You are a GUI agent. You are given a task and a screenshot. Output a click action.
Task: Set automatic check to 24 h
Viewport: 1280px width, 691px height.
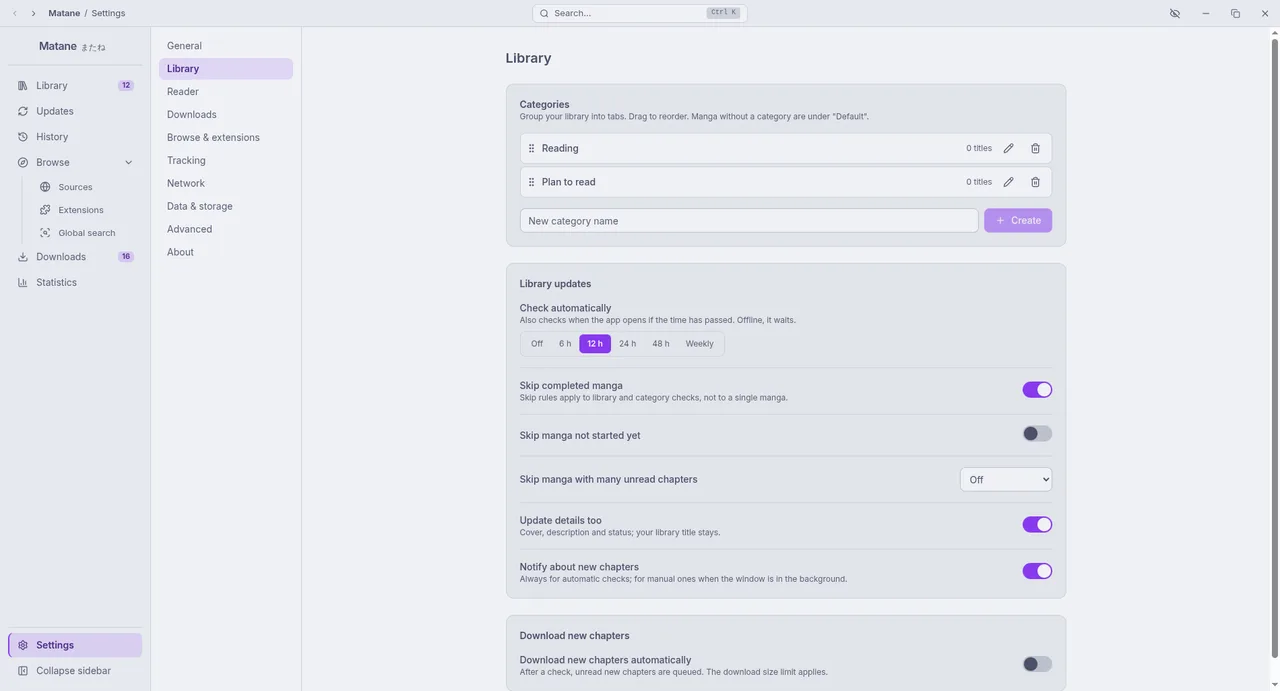tap(627, 344)
